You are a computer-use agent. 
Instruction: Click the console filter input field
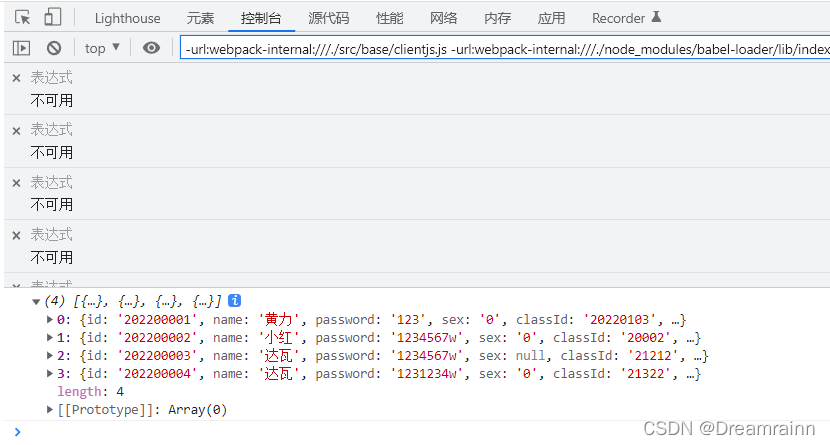pyautogui.click(x=505, y=49)
